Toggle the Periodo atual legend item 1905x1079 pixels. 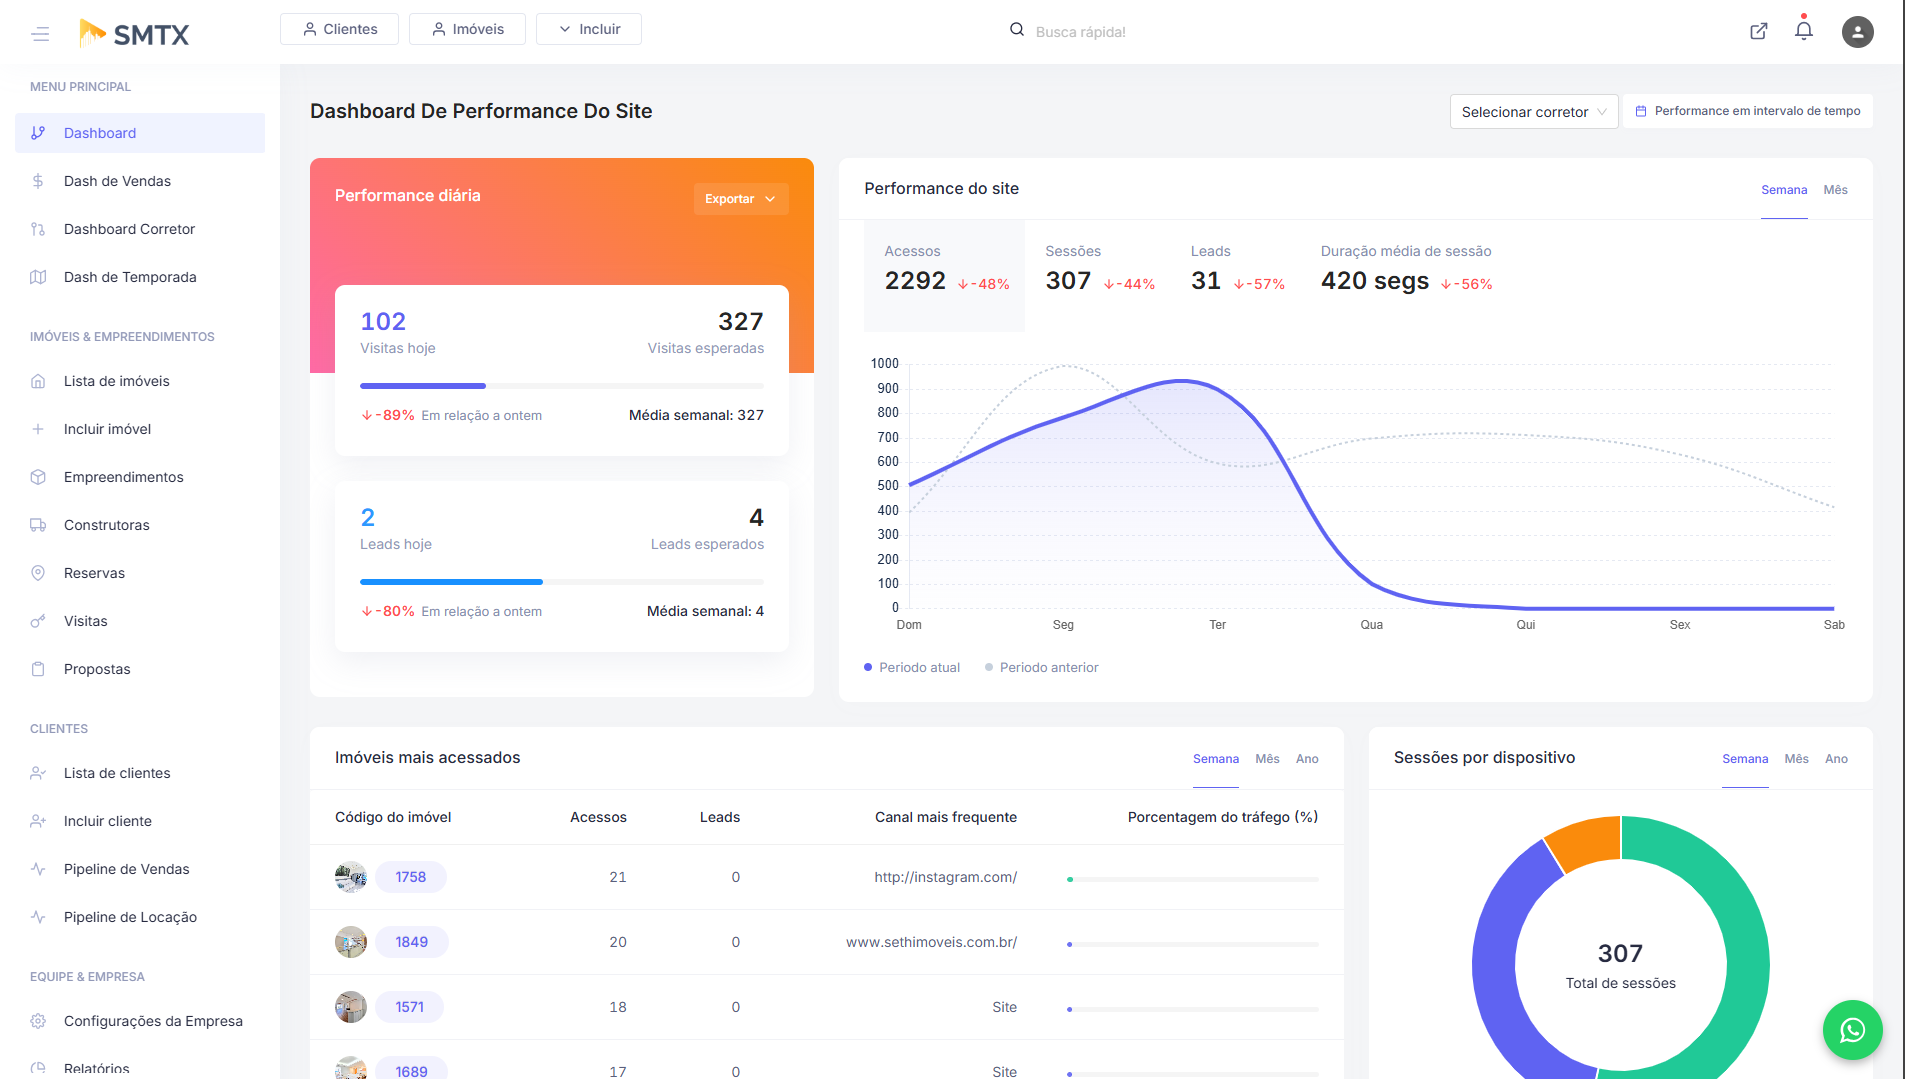point(911,667)
